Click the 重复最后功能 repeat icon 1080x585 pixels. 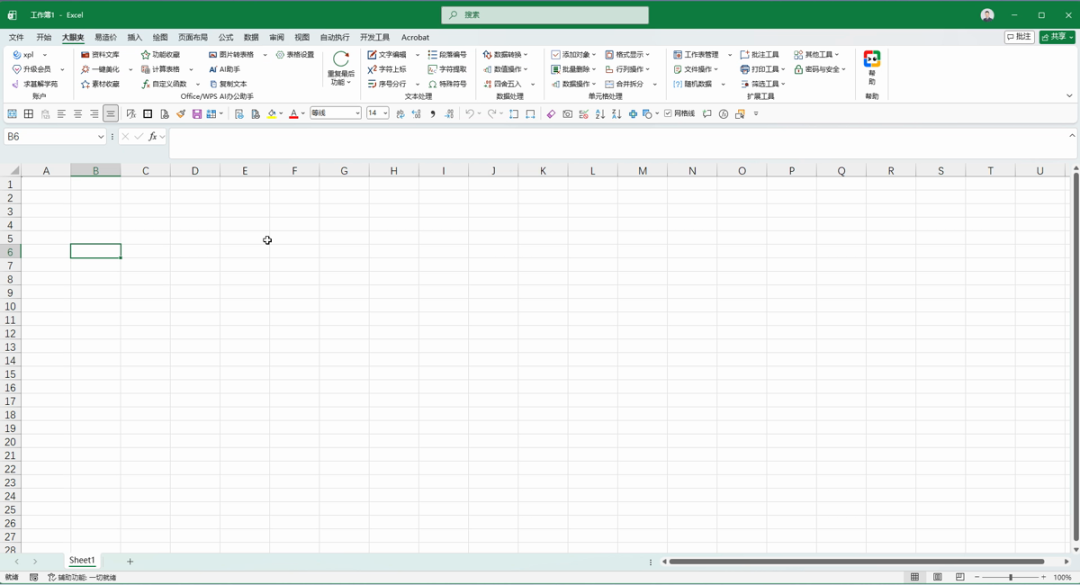340,60
